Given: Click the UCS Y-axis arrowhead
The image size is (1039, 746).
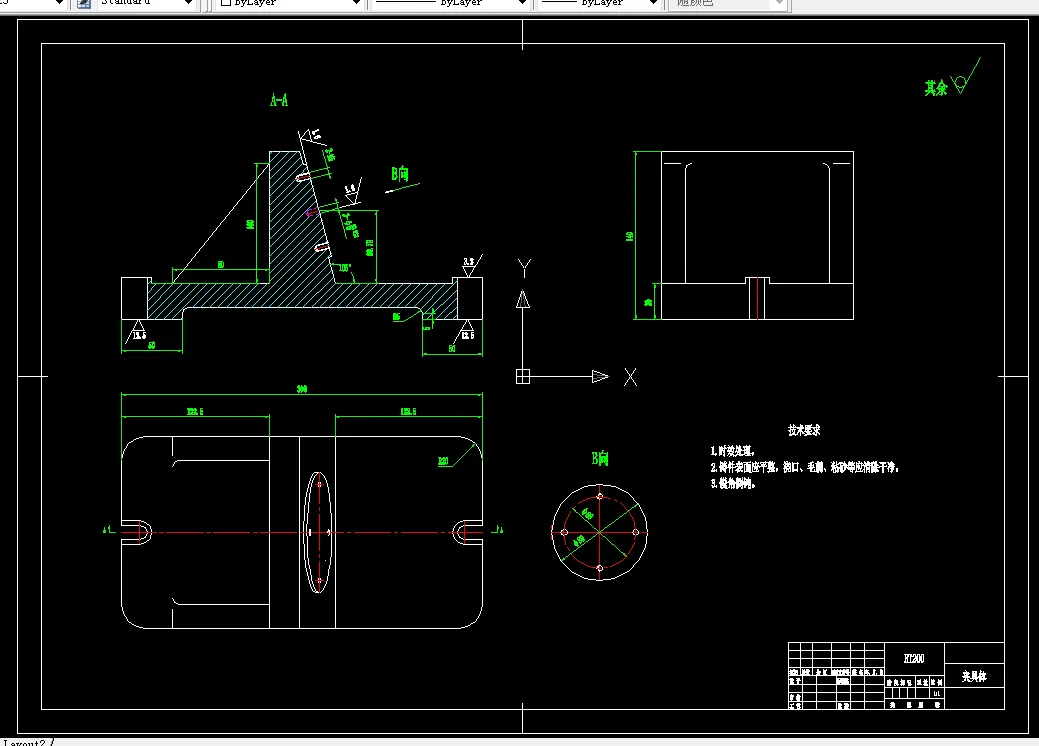Looking at the screenshot, I should pyautogui.click(x=523, y=299).
